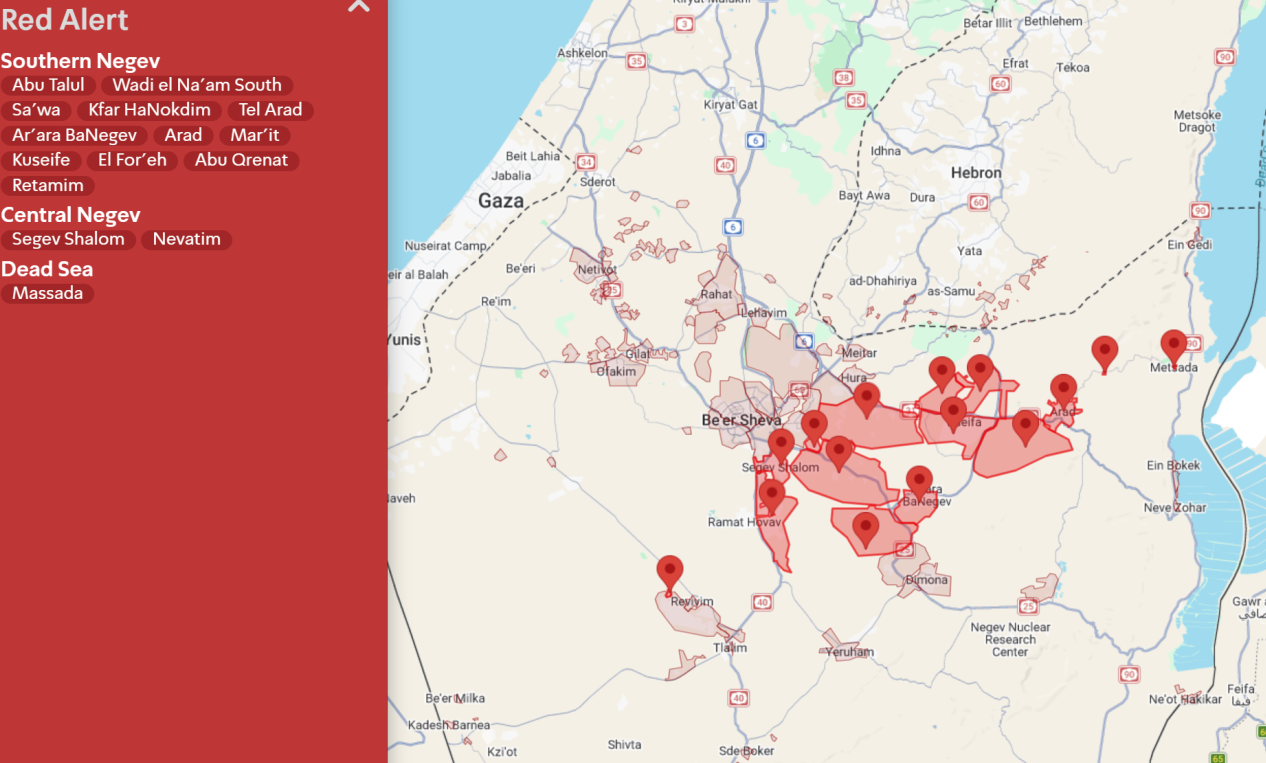
Task: Click the Retamim location tag
Action: coord(48,185)
